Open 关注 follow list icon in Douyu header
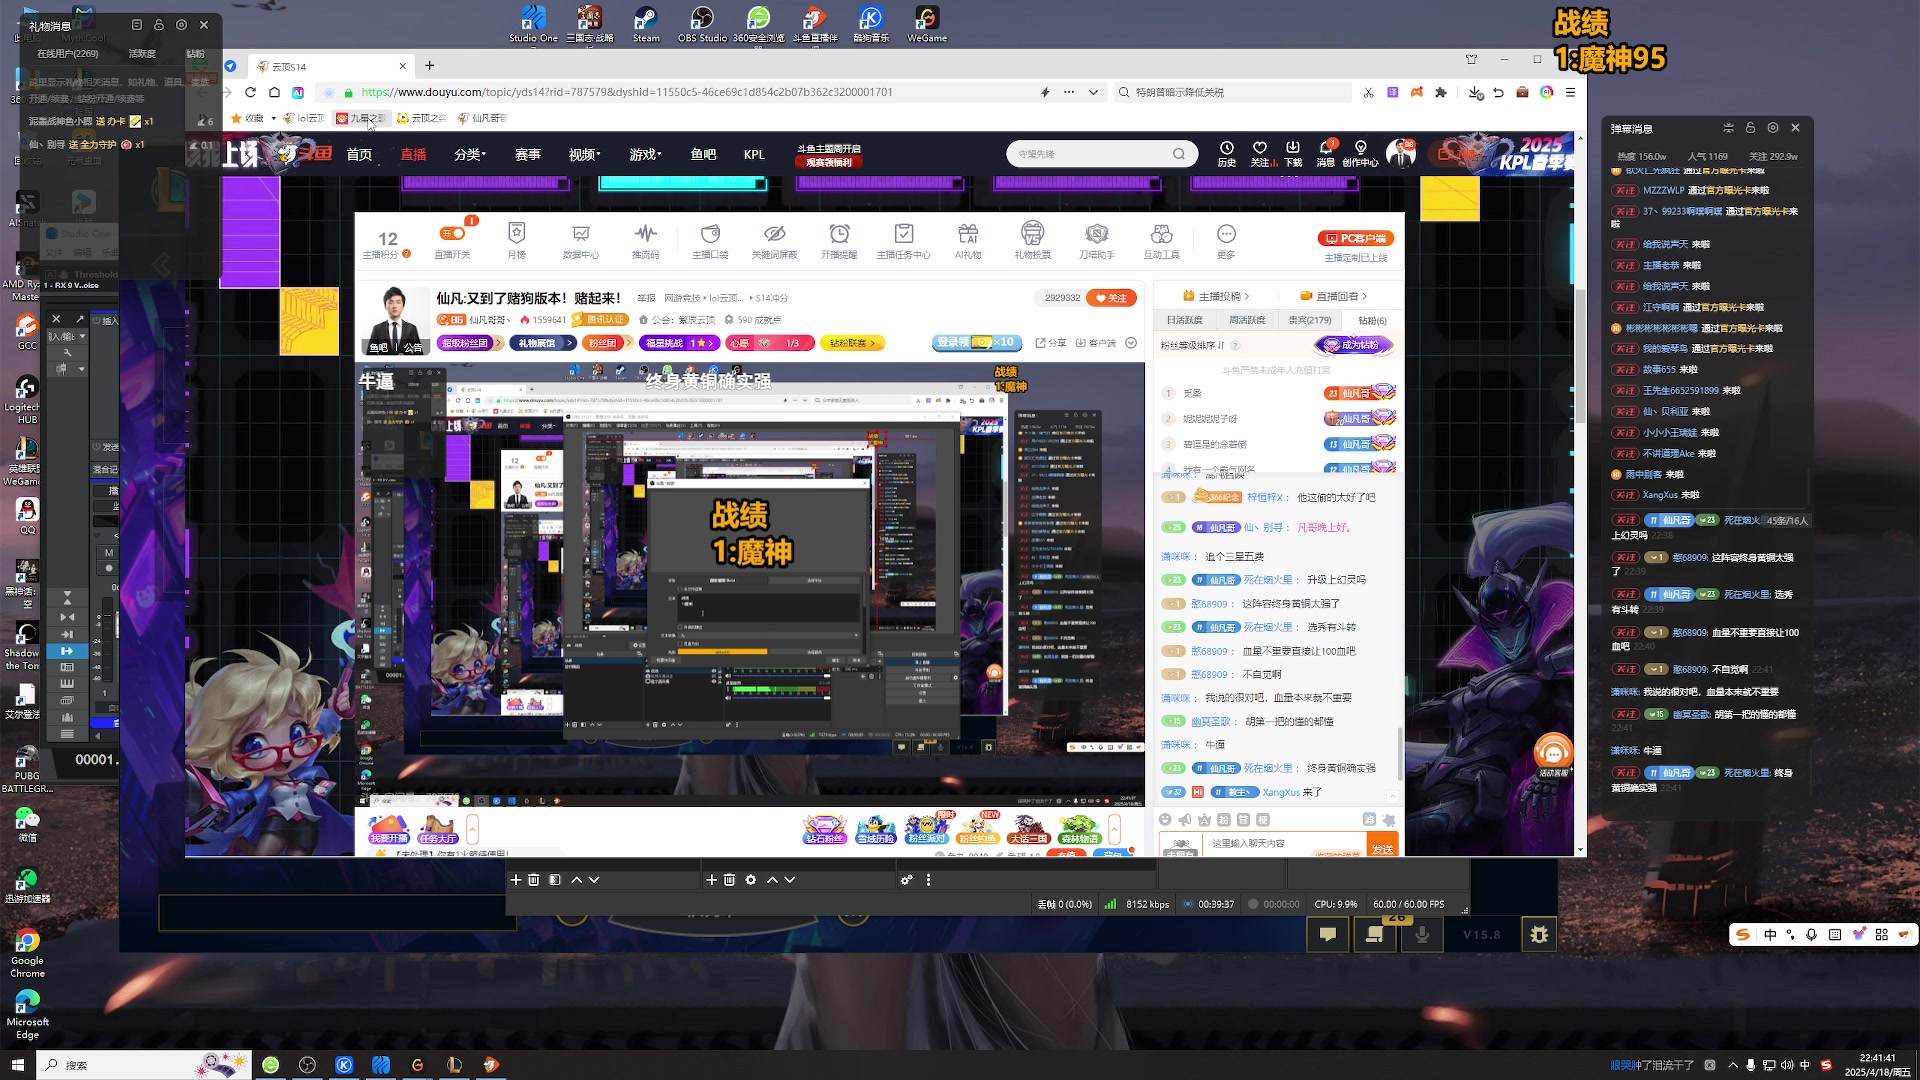Image resolution: width=1920 pixels, height=1080 pixels. (x=1260, y=153)
